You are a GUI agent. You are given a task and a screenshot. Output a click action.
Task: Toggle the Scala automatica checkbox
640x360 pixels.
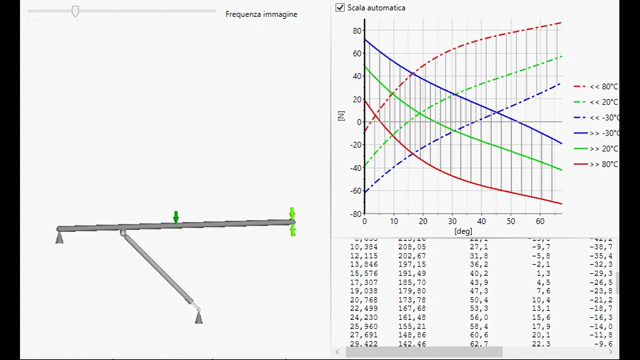click(x=340, y=8)
